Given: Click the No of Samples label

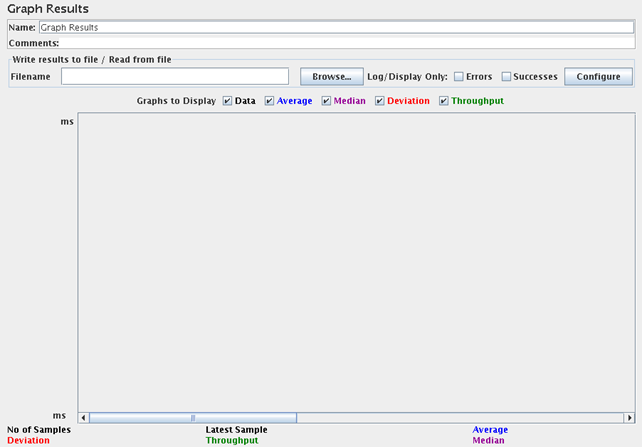Looking at the screenshot, I should coord(39,430).
